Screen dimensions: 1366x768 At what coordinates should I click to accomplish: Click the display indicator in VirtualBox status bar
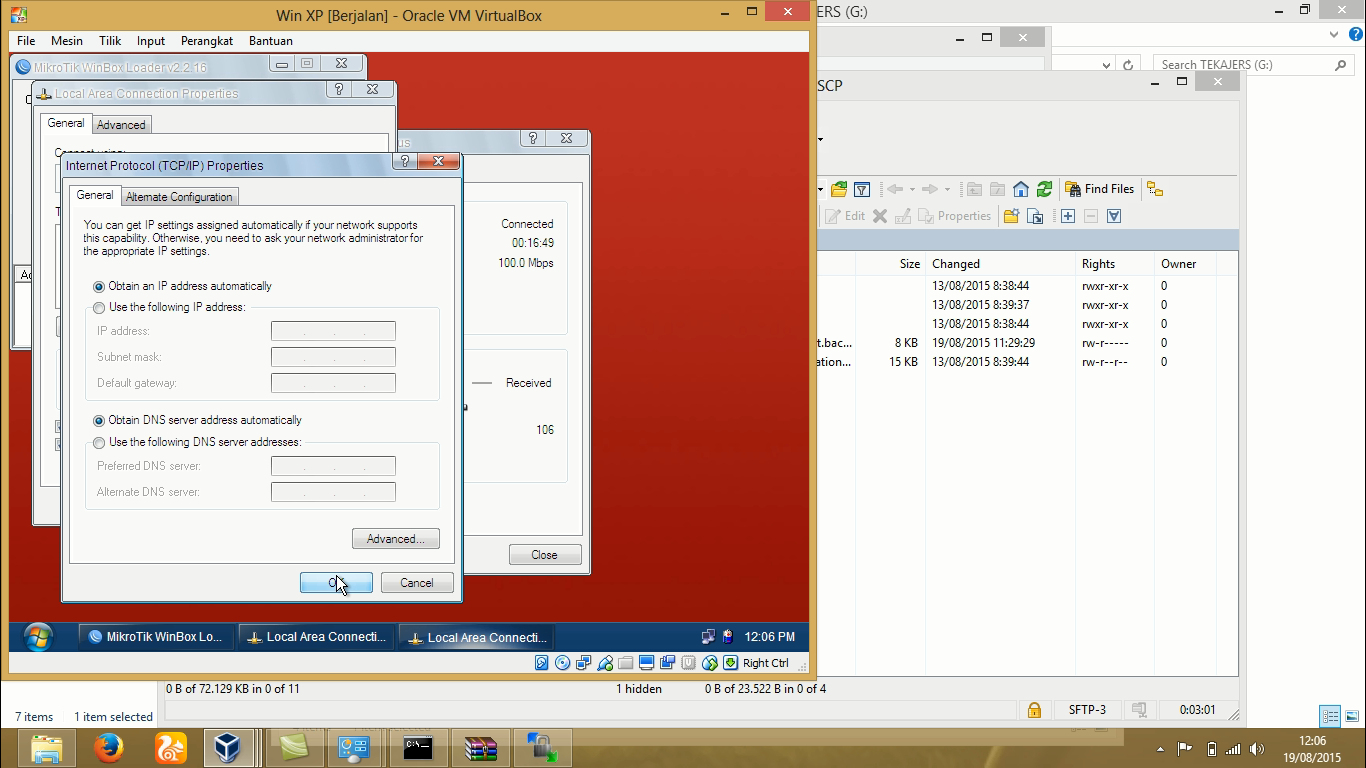(646, 663)
